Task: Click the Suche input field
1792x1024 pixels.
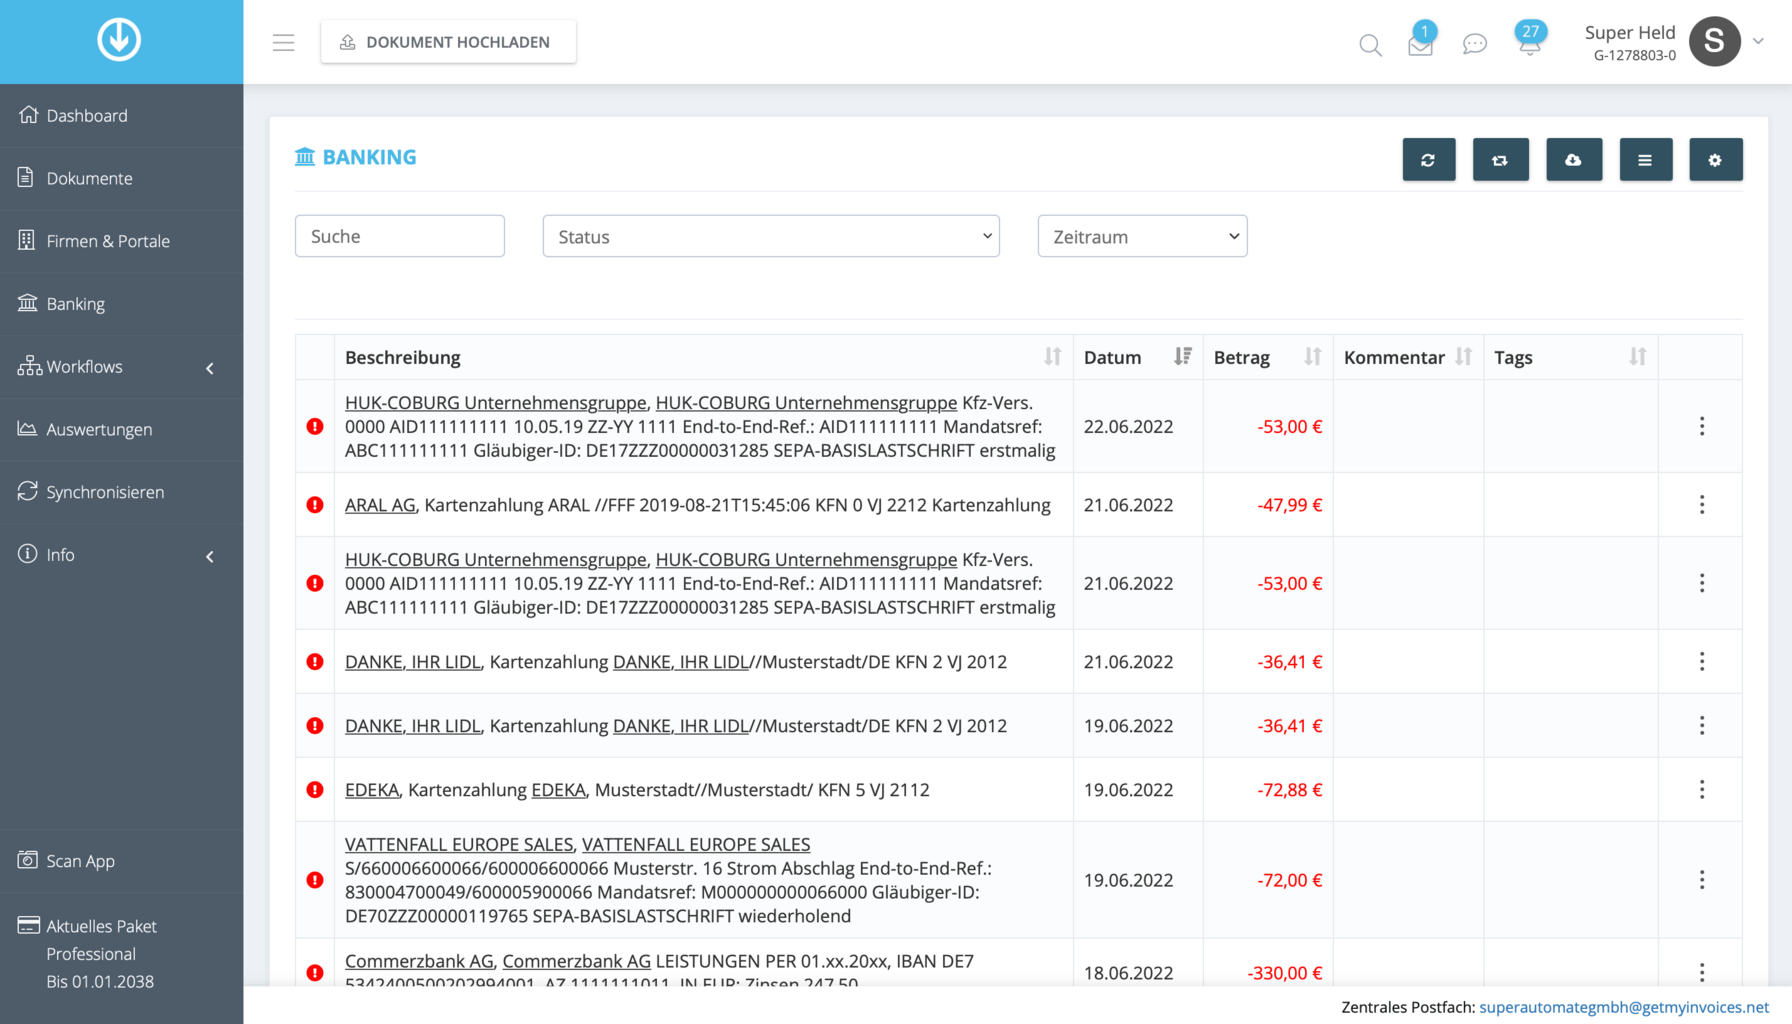Action: click(x=399, y=237)
